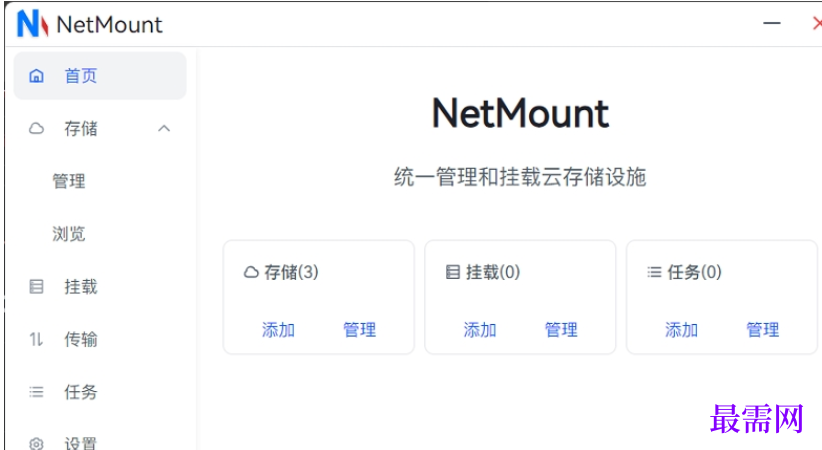The image size is (822, 450).
Task: Open the 首页 home menu item
Action: pyautogui.click(x=100, y=76)
